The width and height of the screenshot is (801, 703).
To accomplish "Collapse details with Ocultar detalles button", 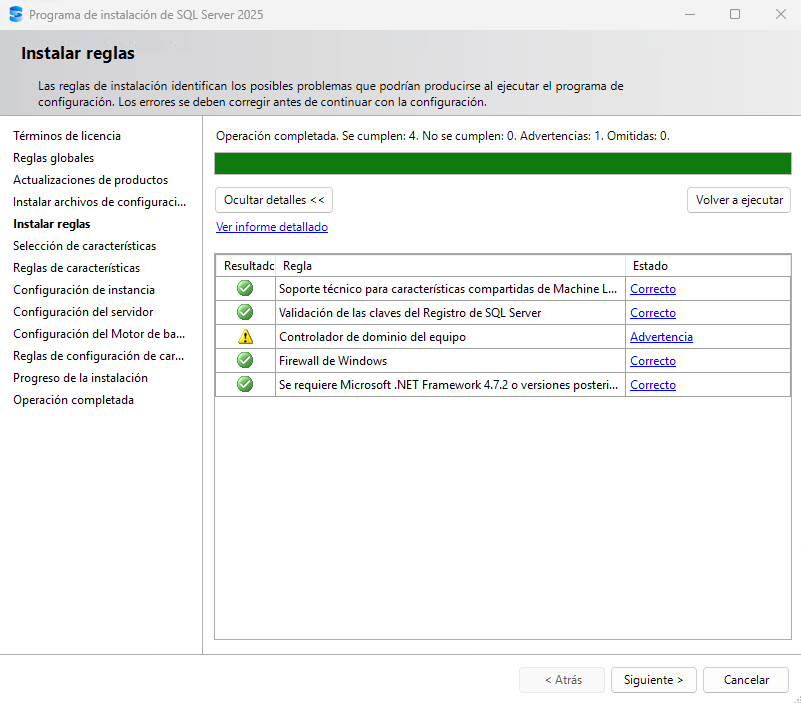I will click(x=274, y=200).
